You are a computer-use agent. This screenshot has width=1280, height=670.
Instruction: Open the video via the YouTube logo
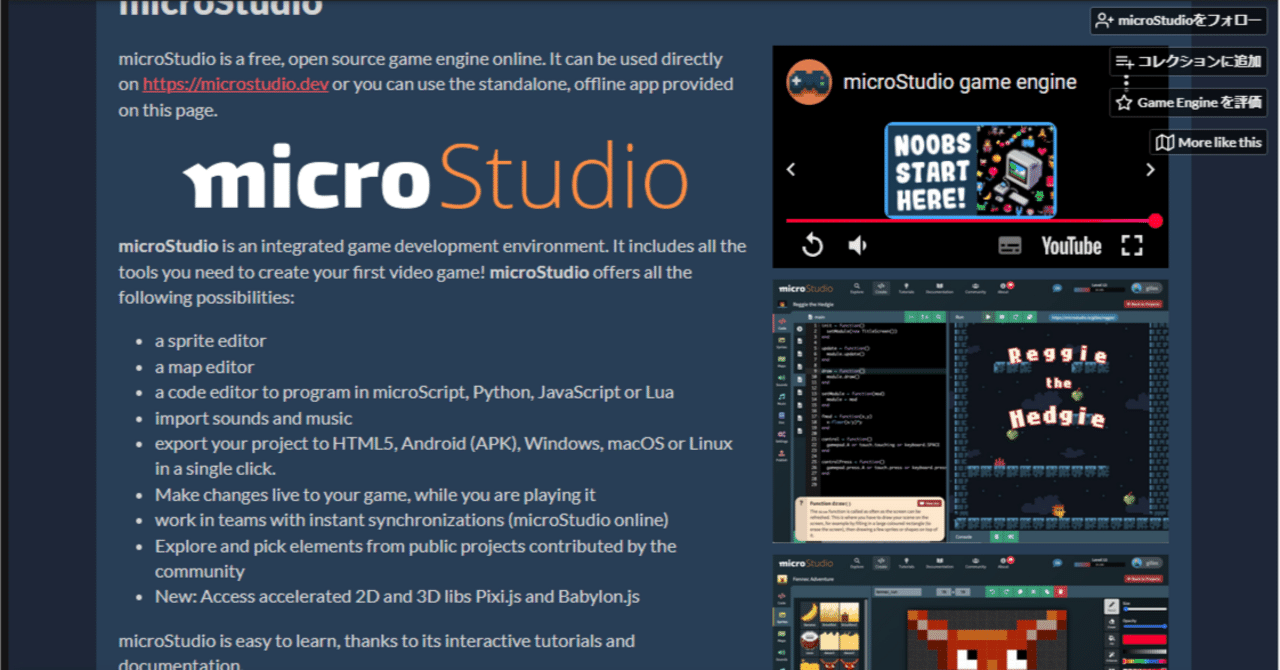point(1071,244)
